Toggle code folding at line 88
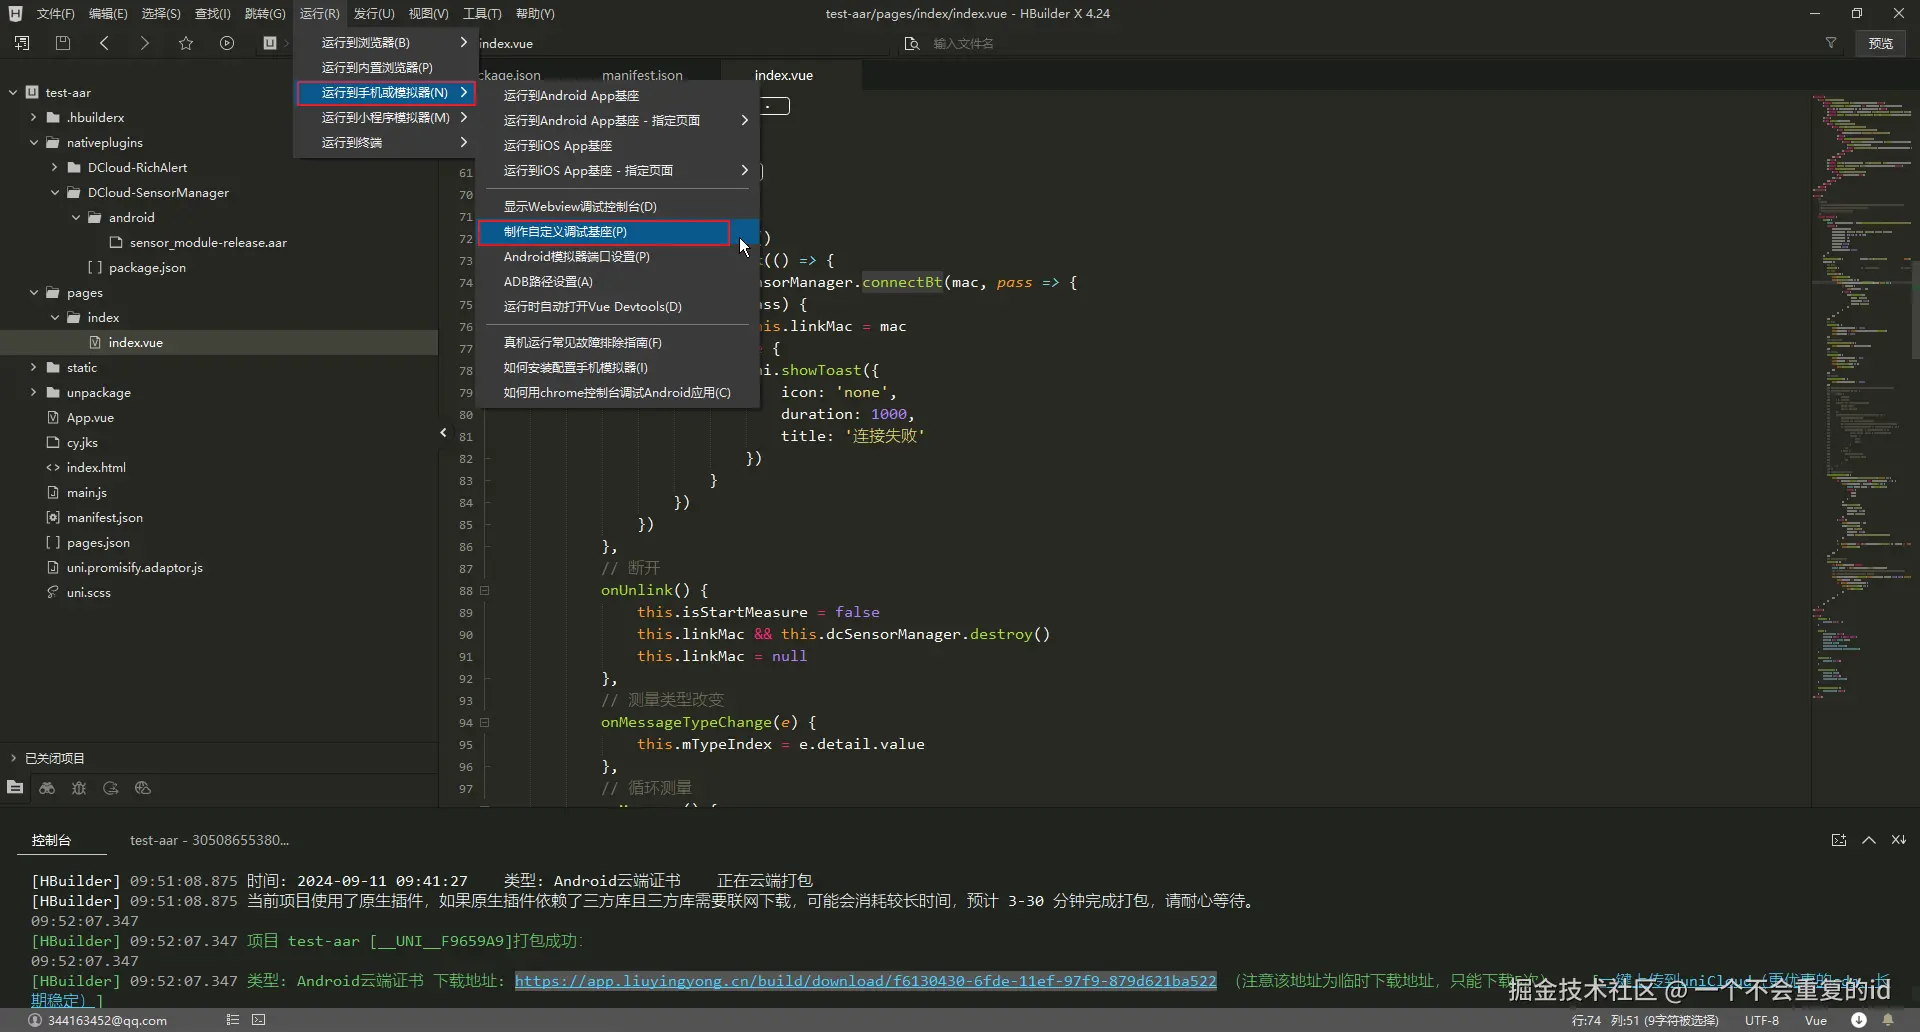This screenshot has width=1920, height=1032. tap(485, 591)
